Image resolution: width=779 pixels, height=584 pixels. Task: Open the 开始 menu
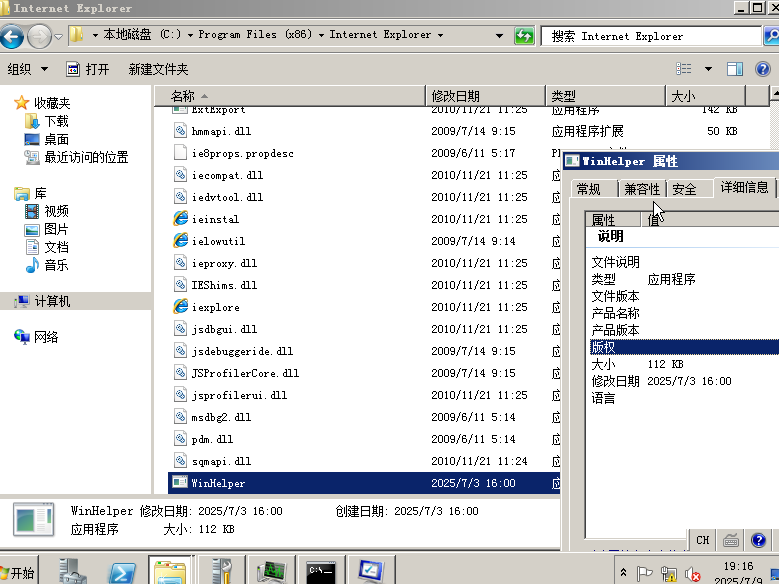click(x=18, y=572)
